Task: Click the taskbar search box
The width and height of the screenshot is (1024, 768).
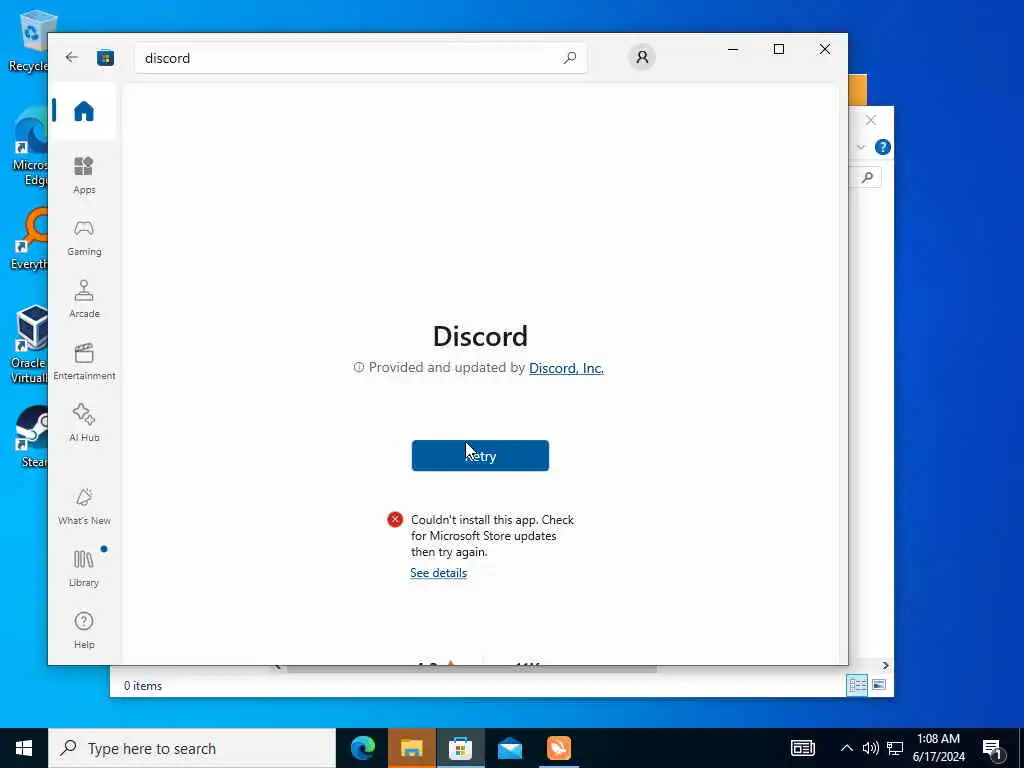Action: tap(192, 748)
